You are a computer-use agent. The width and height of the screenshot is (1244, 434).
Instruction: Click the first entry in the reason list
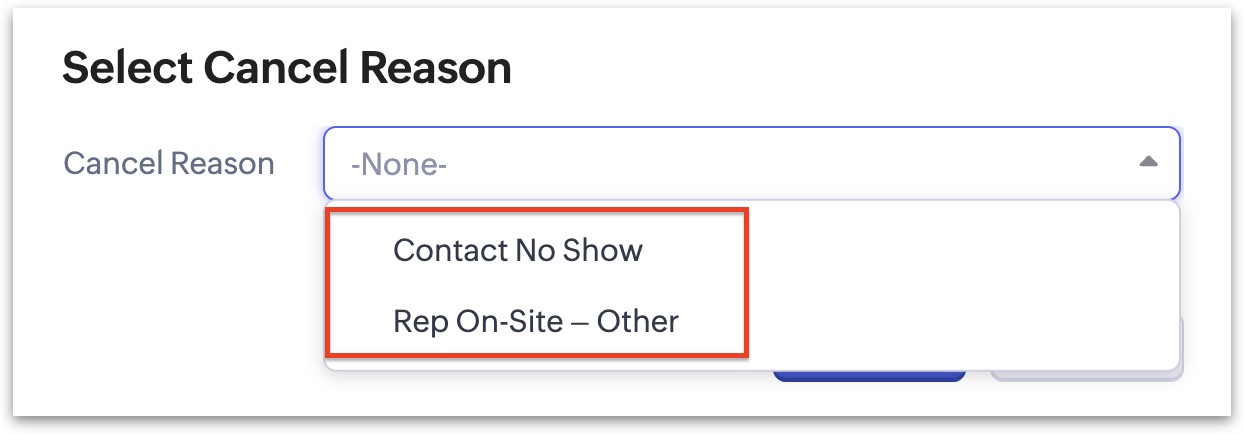pyautogui.click(x=517, y=250)
